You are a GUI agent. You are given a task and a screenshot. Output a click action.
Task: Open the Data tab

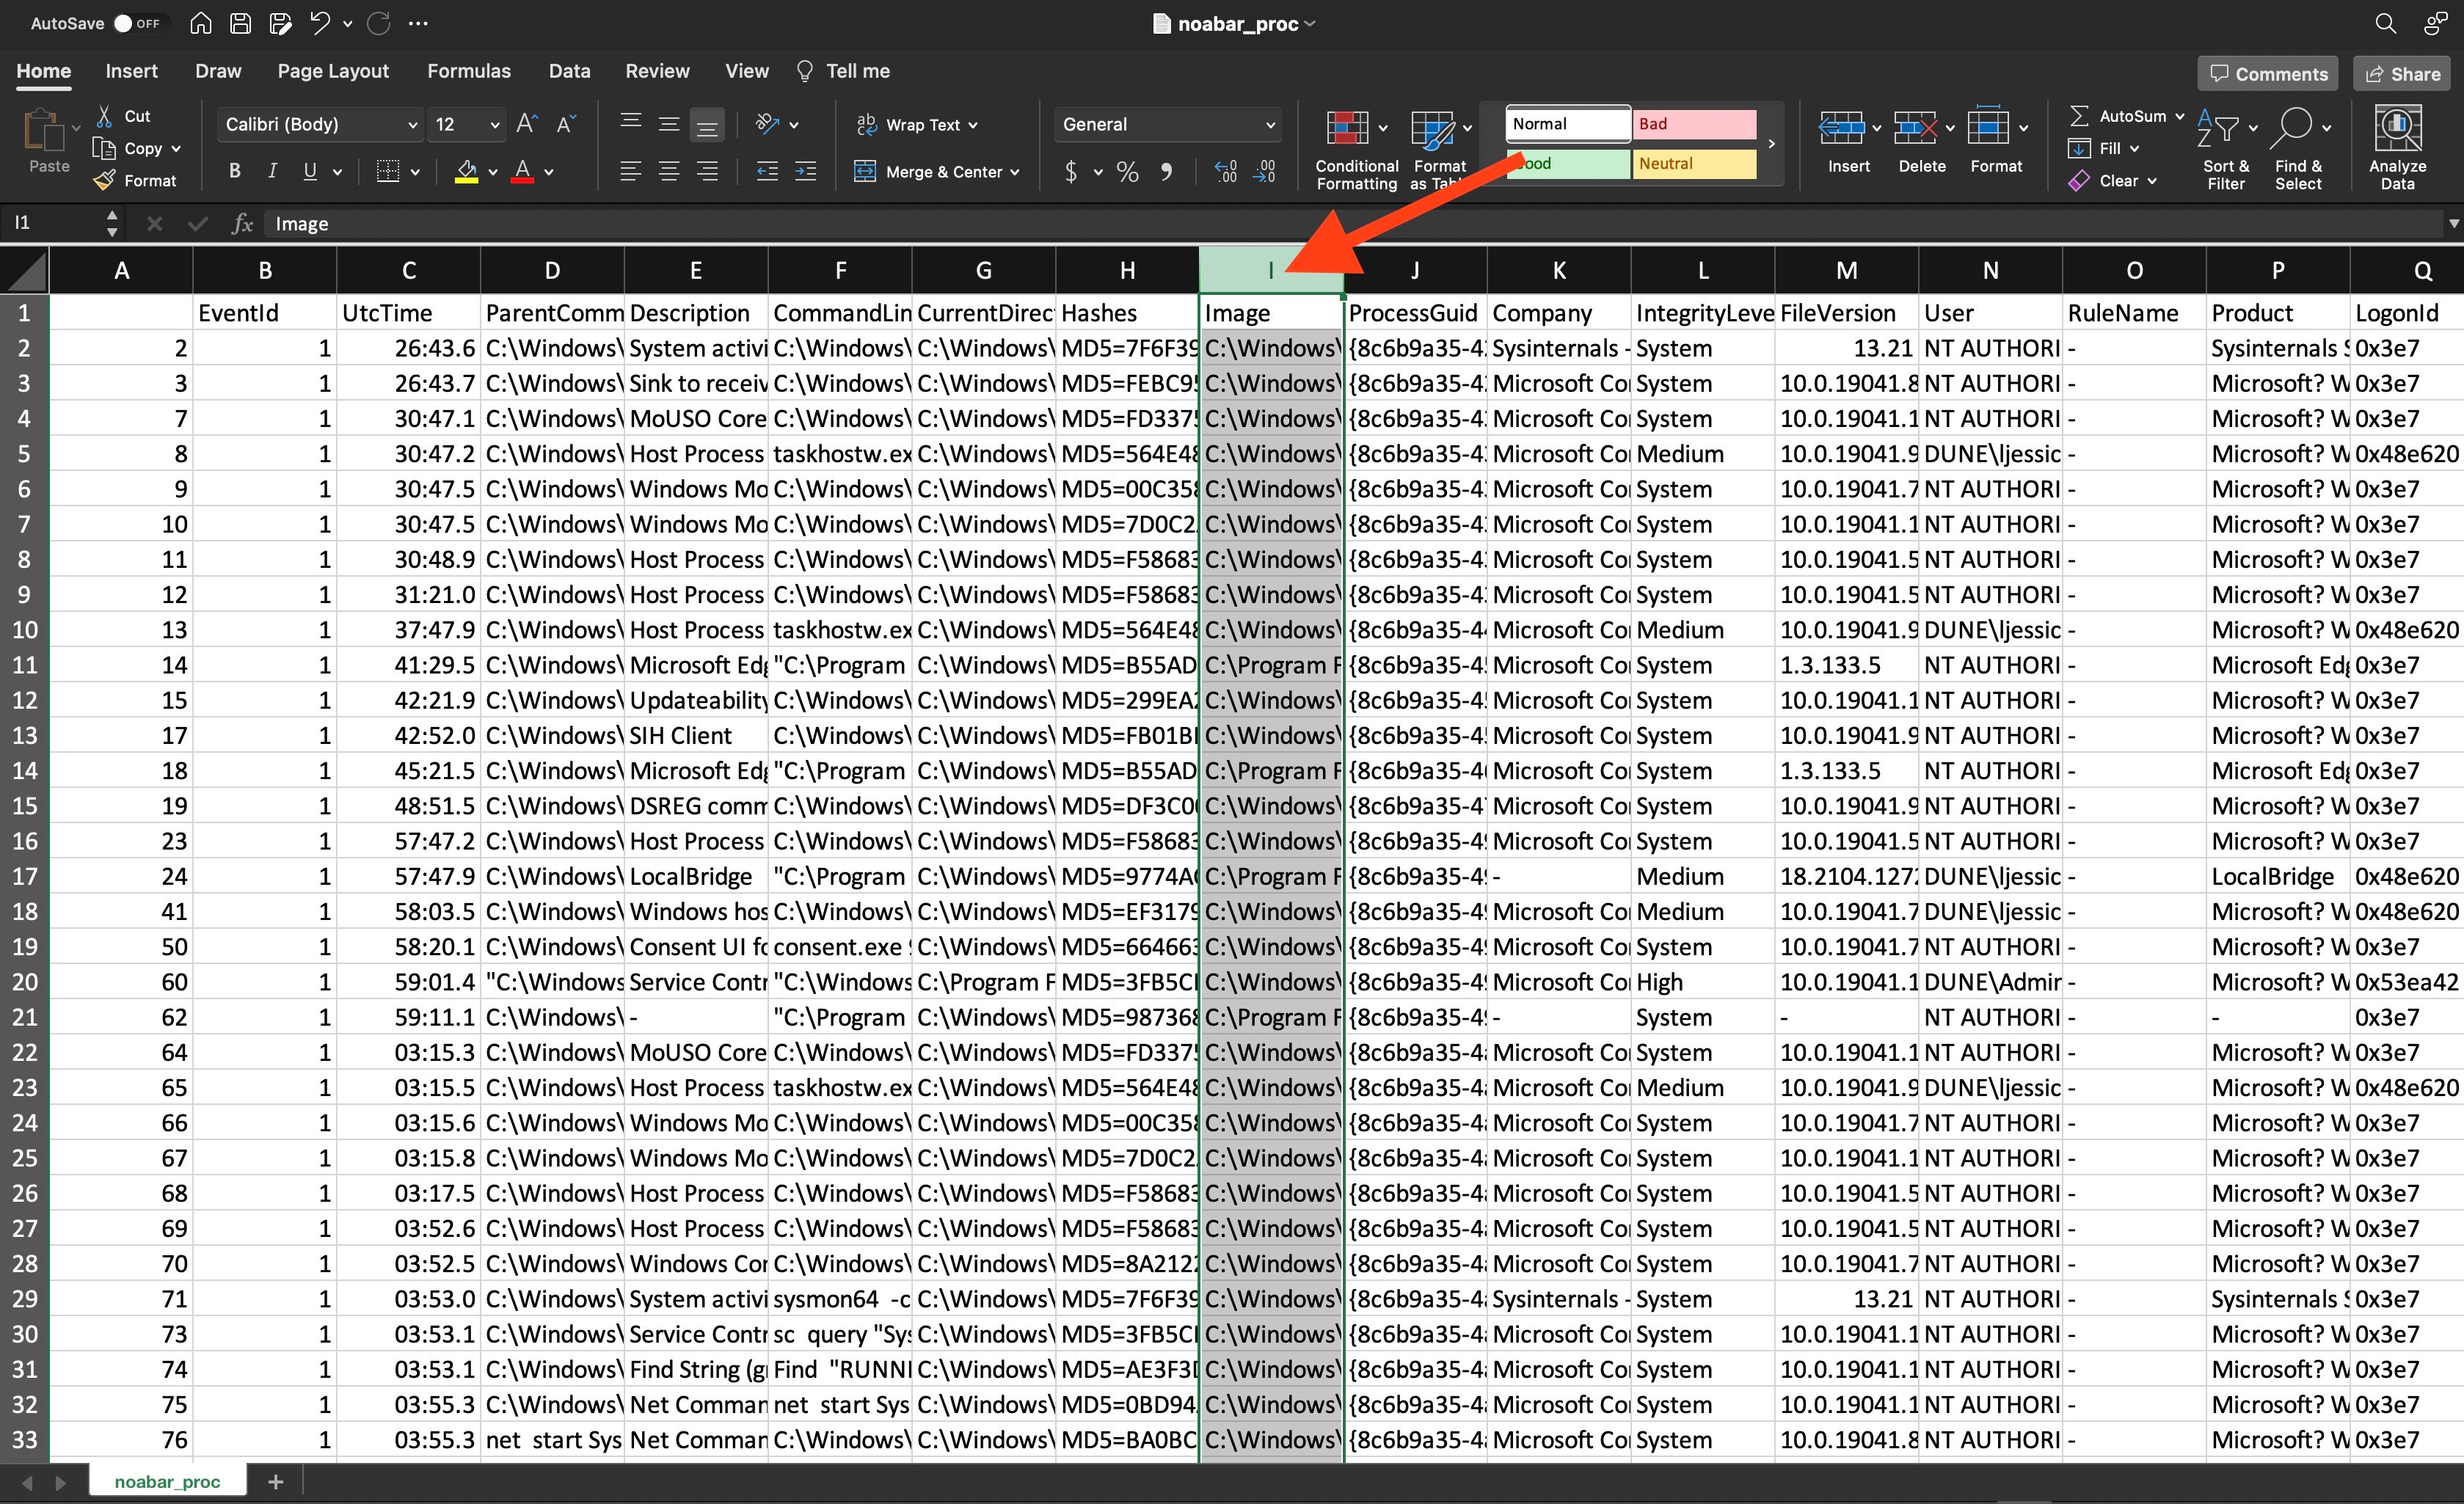pos(569,71)
